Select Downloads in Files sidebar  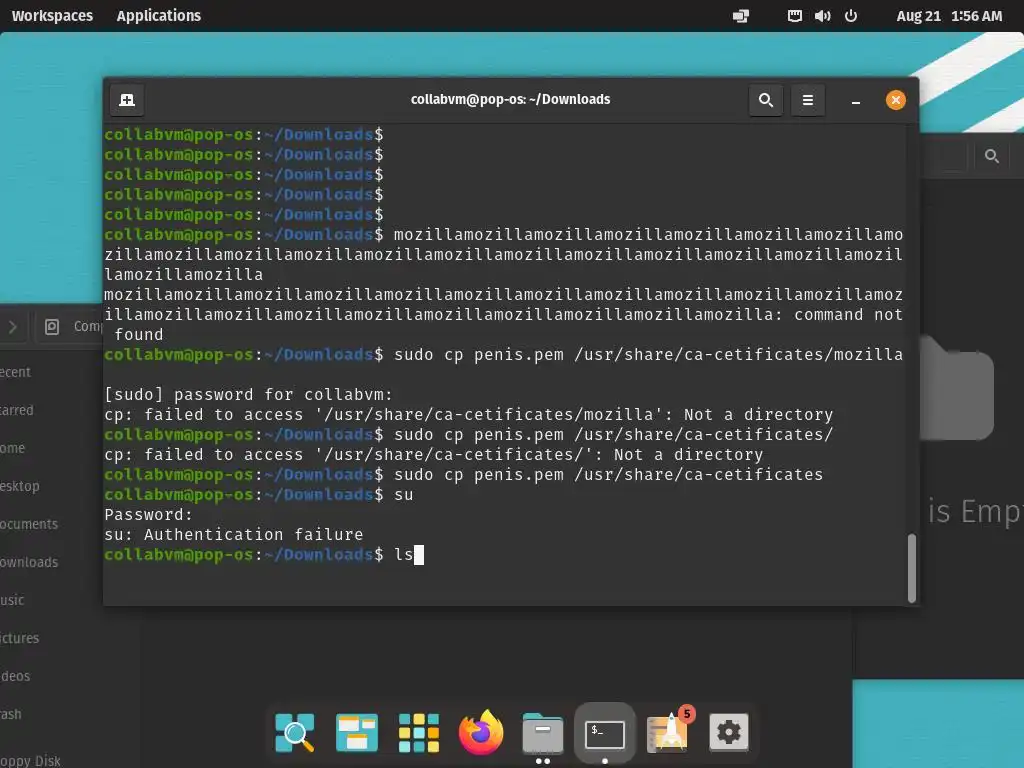[x=29, y=562]
